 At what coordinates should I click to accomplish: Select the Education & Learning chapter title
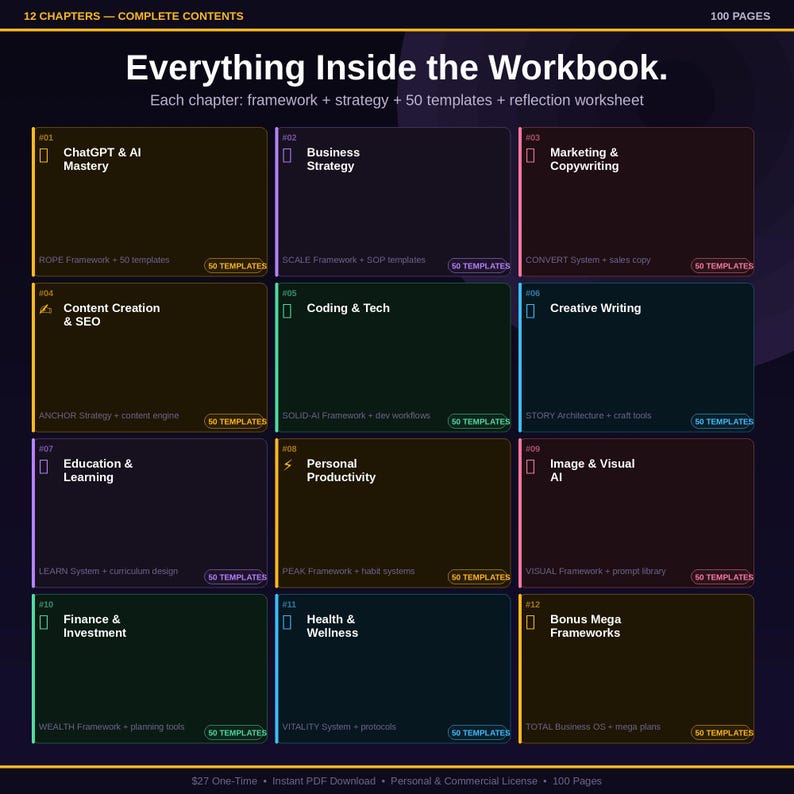pos(98,470)
